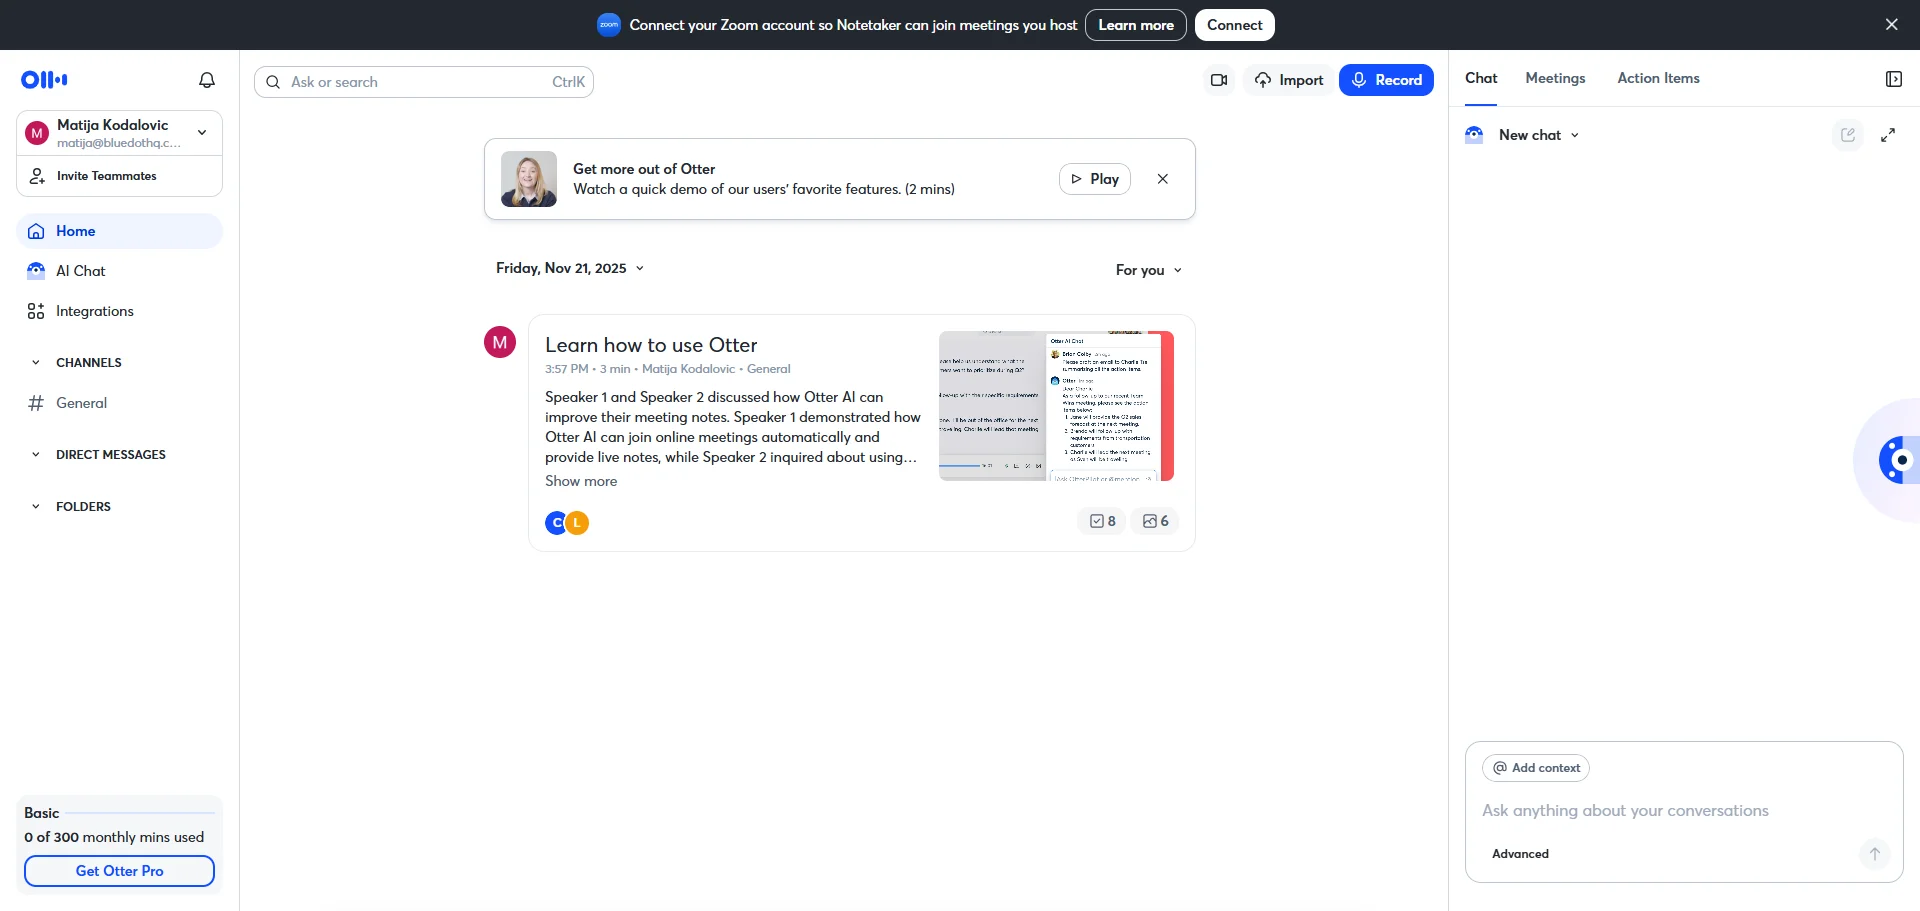
Task: Open the account dropdown for Matija Kodalovic
Action: [x=202, y=133]
